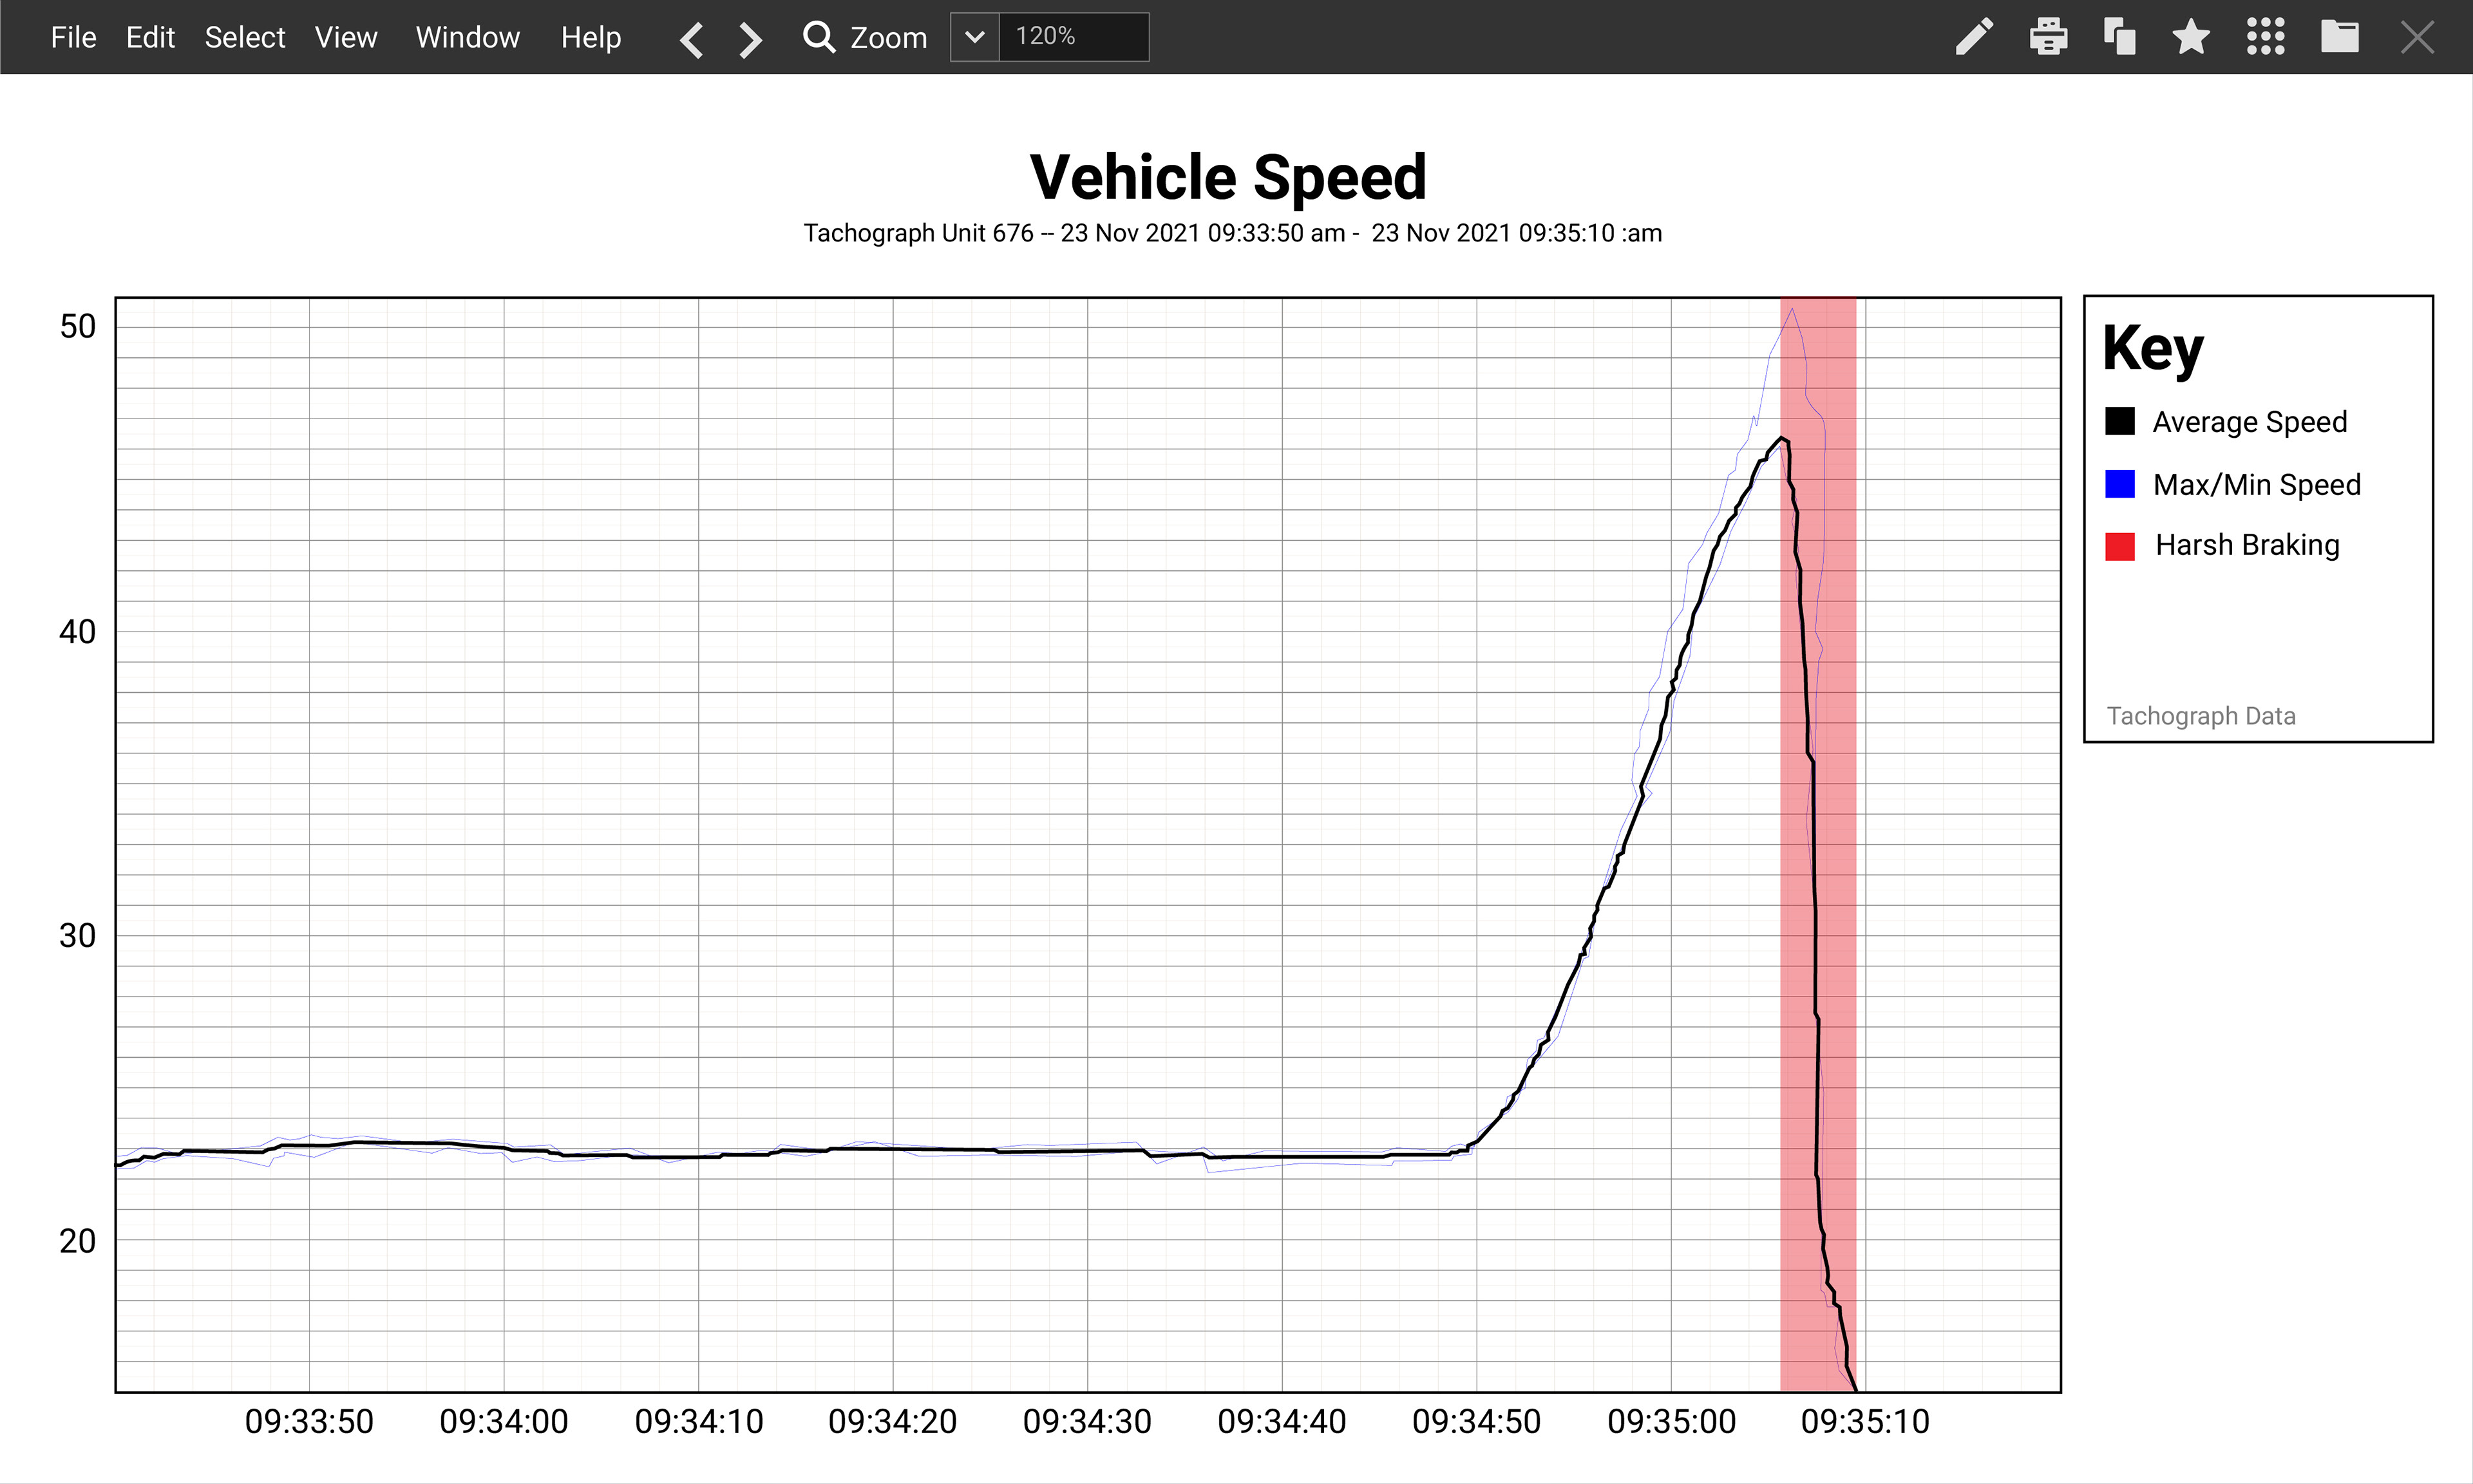2473x1484 pixels.
Task: Click the 09:34:30 time axis label
Action: tap(1088, 1421)
